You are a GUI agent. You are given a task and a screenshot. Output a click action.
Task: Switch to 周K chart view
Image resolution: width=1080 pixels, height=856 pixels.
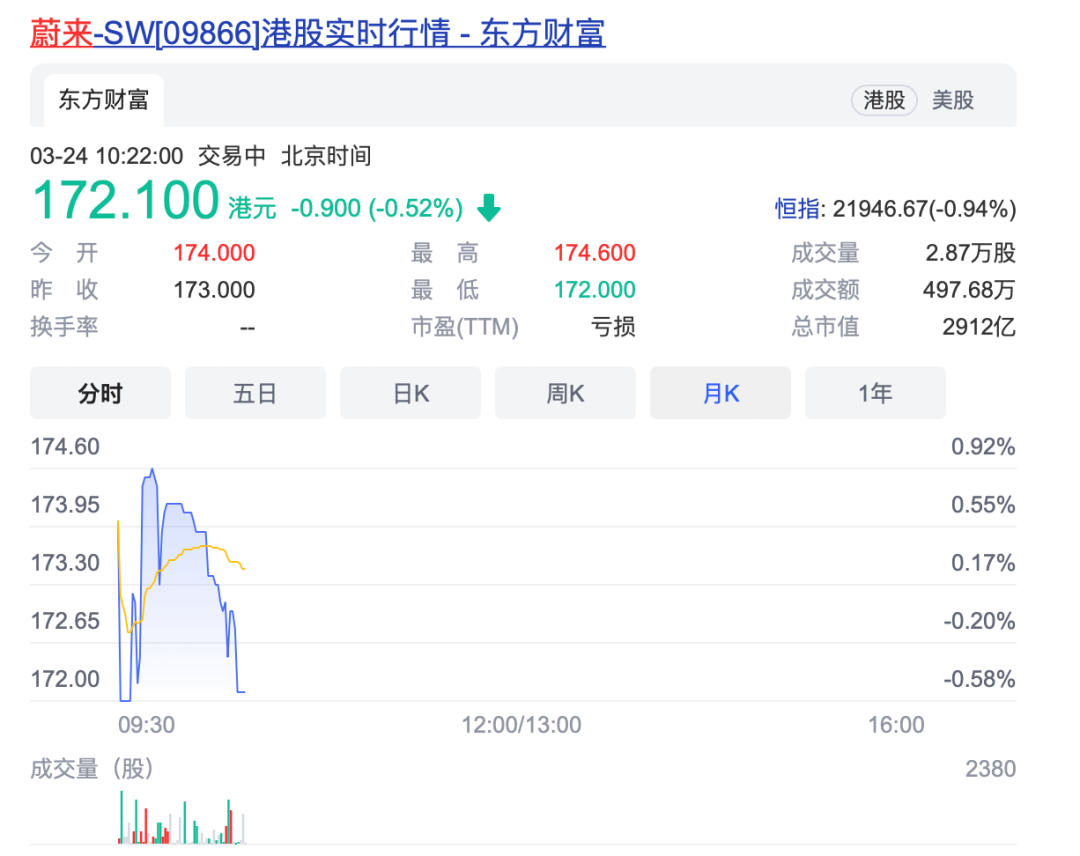tap(565, 393)
